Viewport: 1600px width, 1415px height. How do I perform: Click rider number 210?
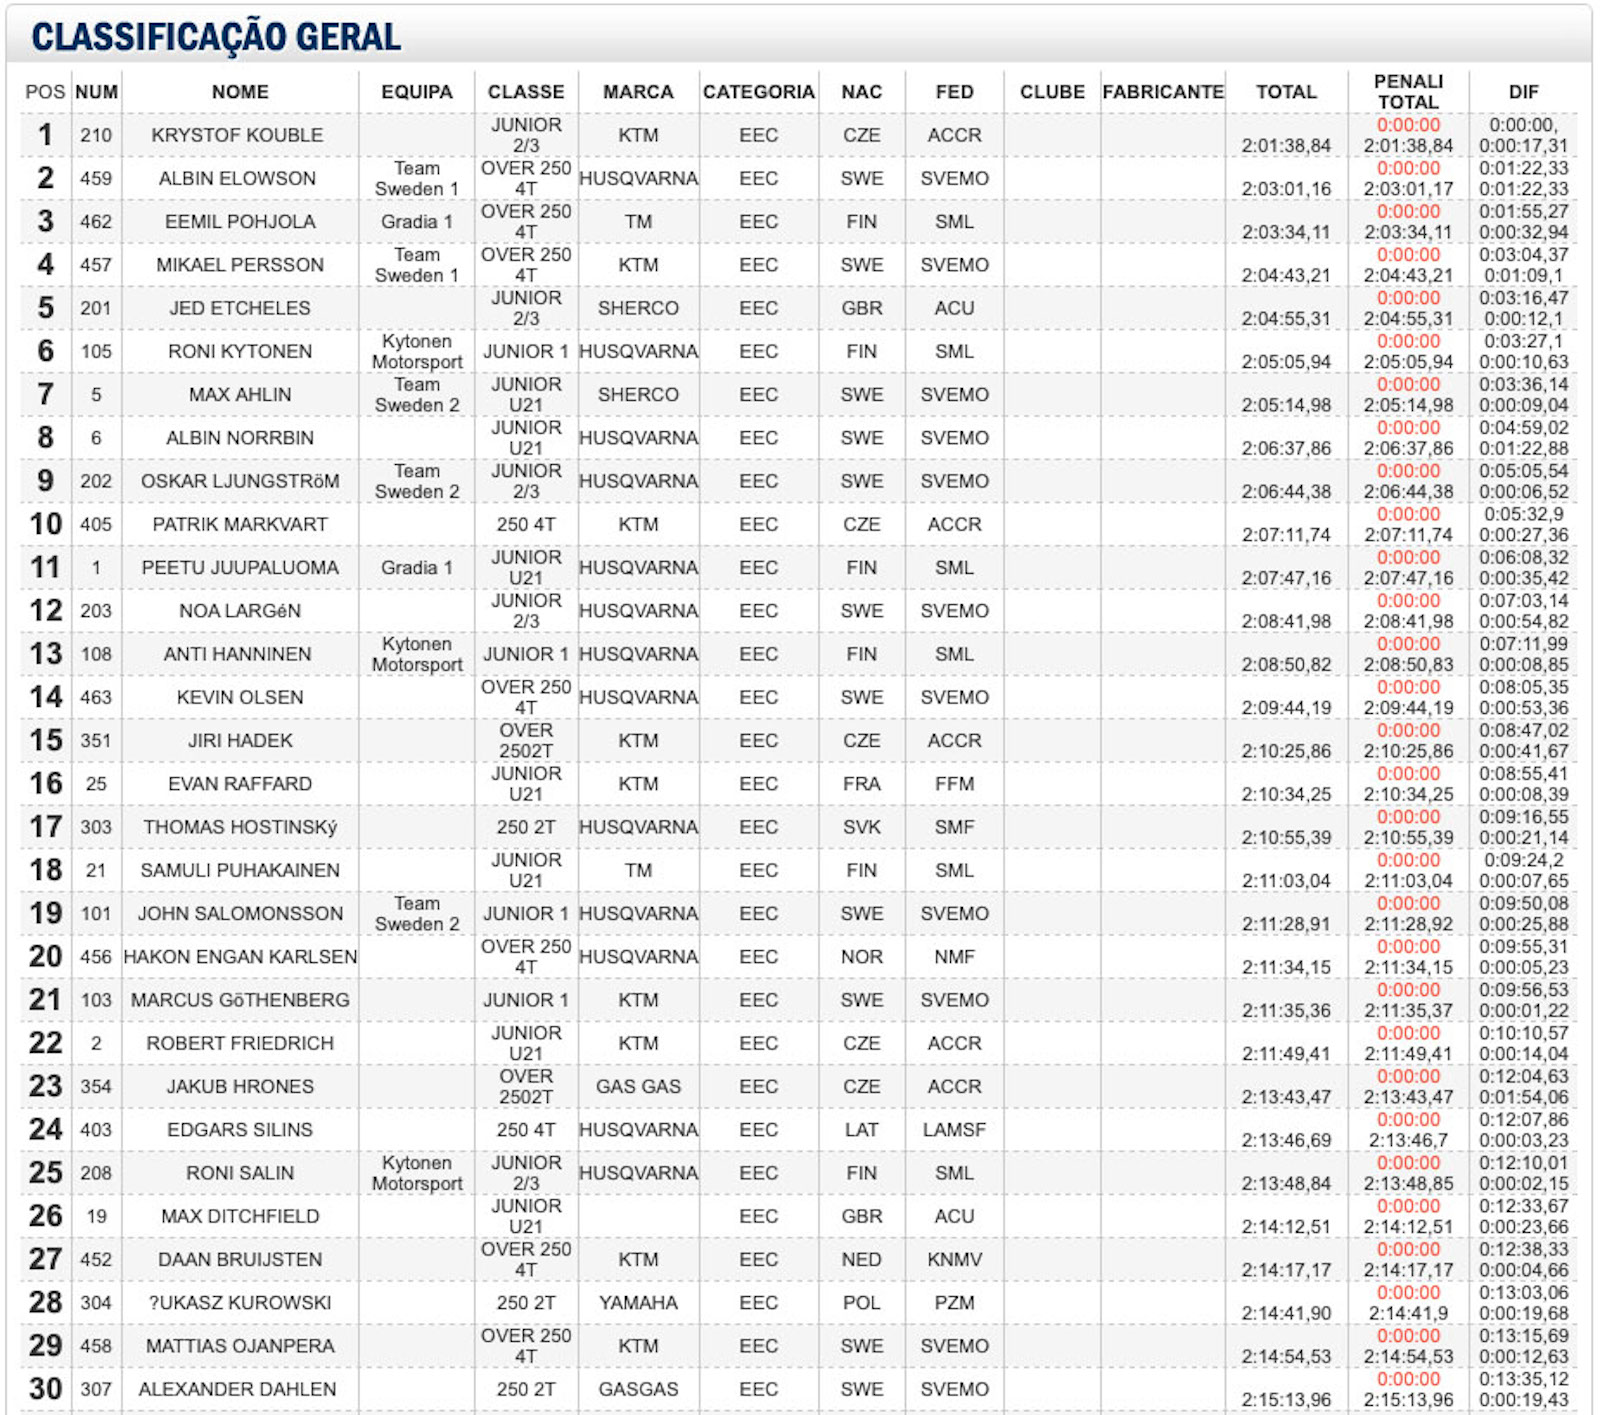point(96,135)
